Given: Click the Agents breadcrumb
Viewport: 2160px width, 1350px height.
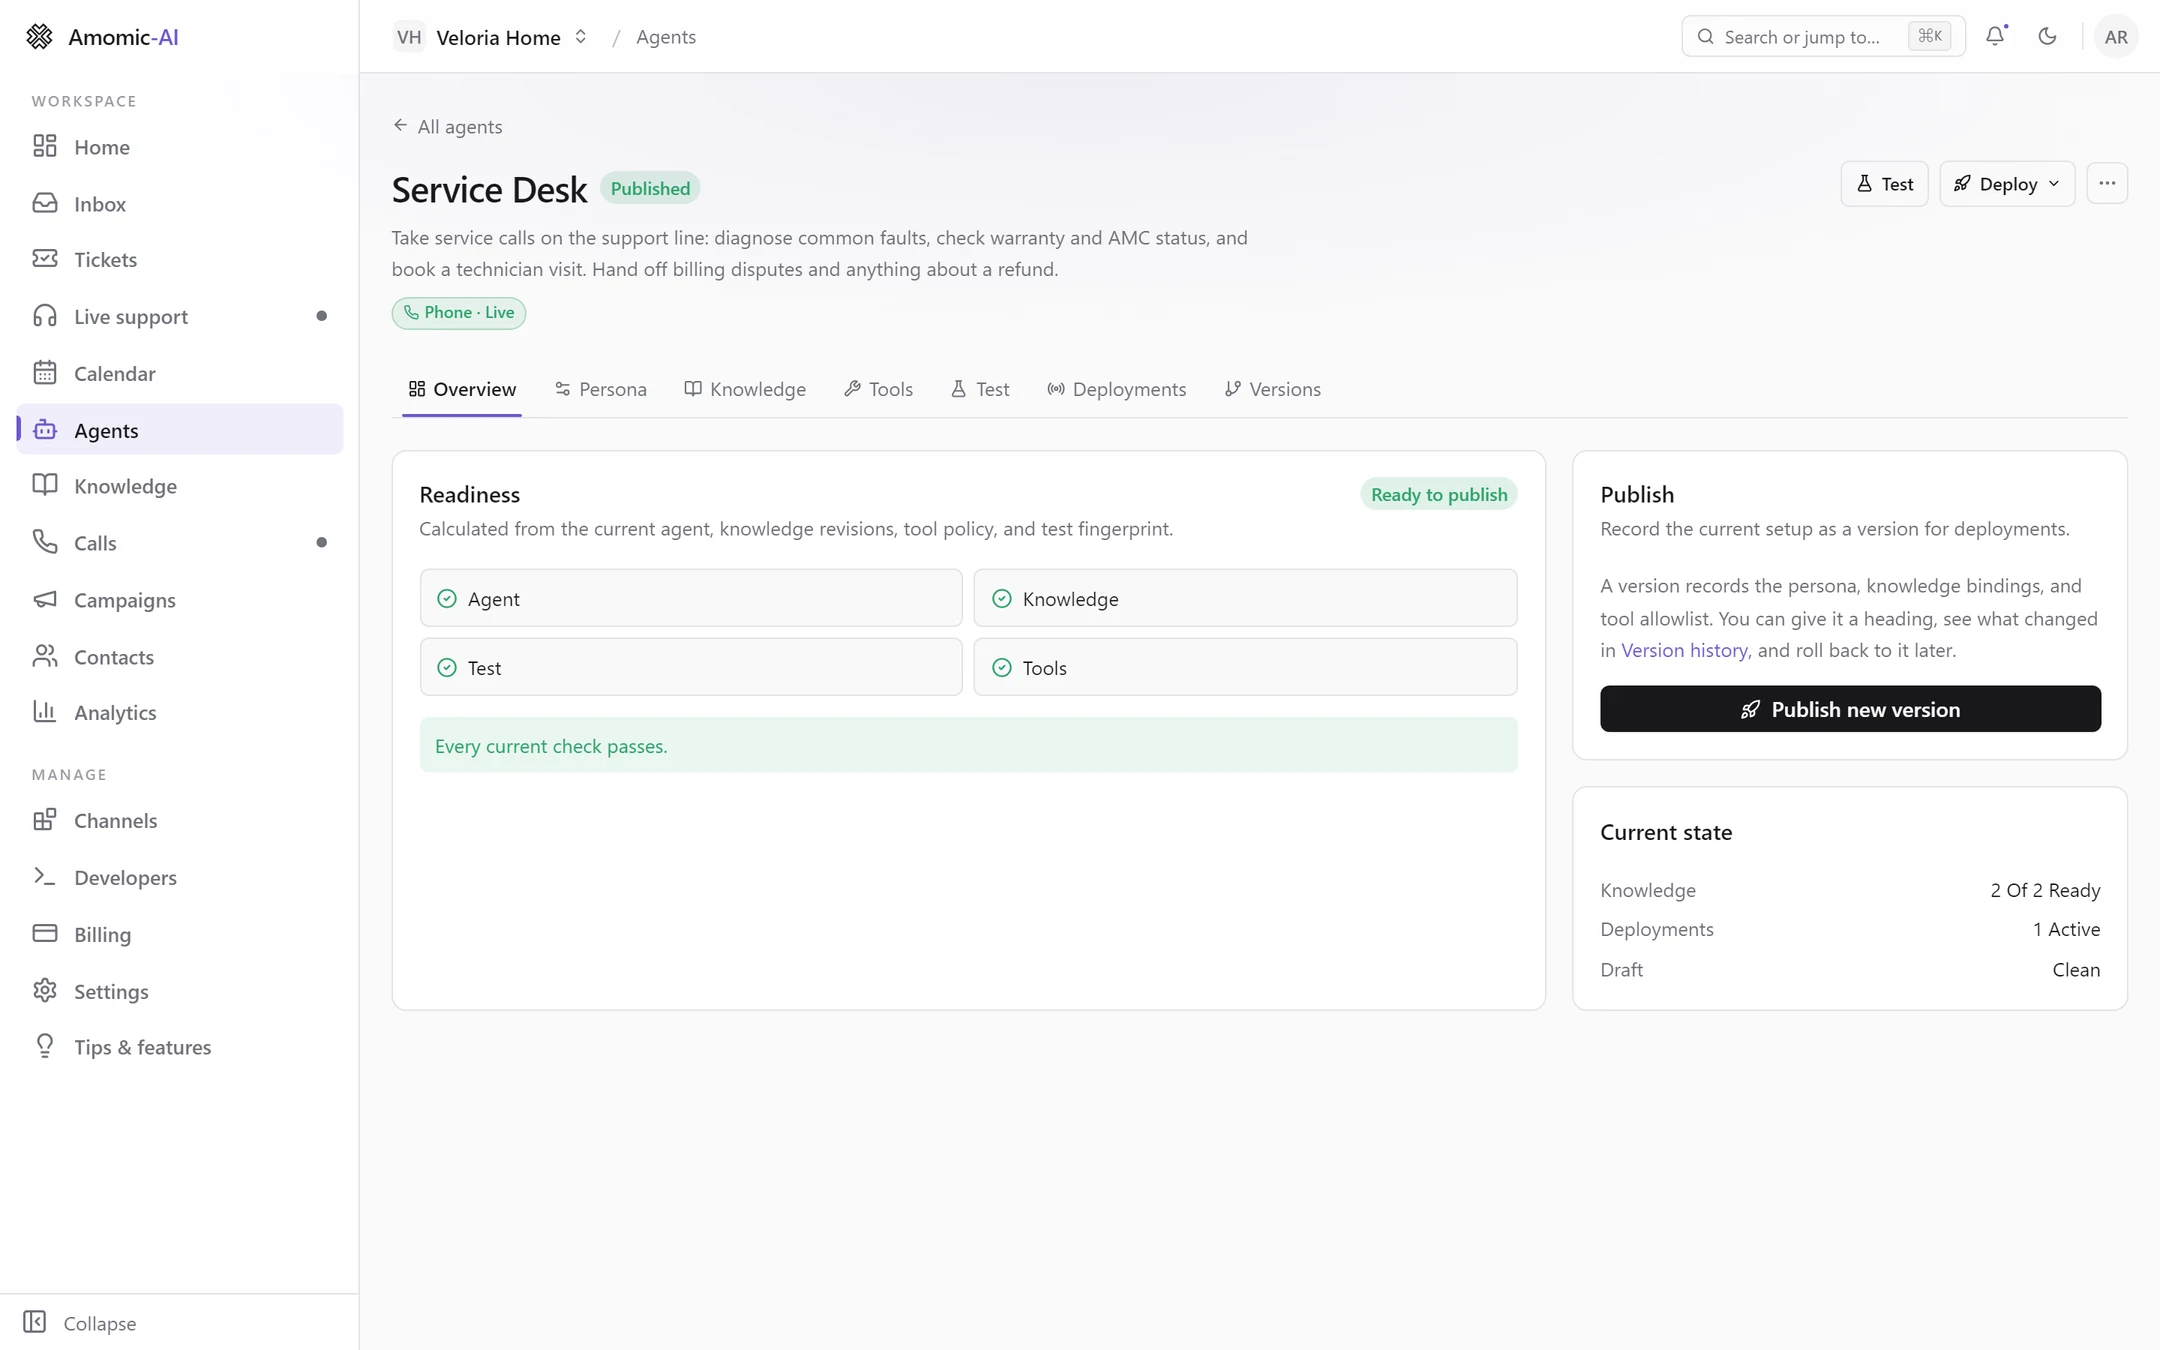Looking at the screenshot, I should (666, 37).
